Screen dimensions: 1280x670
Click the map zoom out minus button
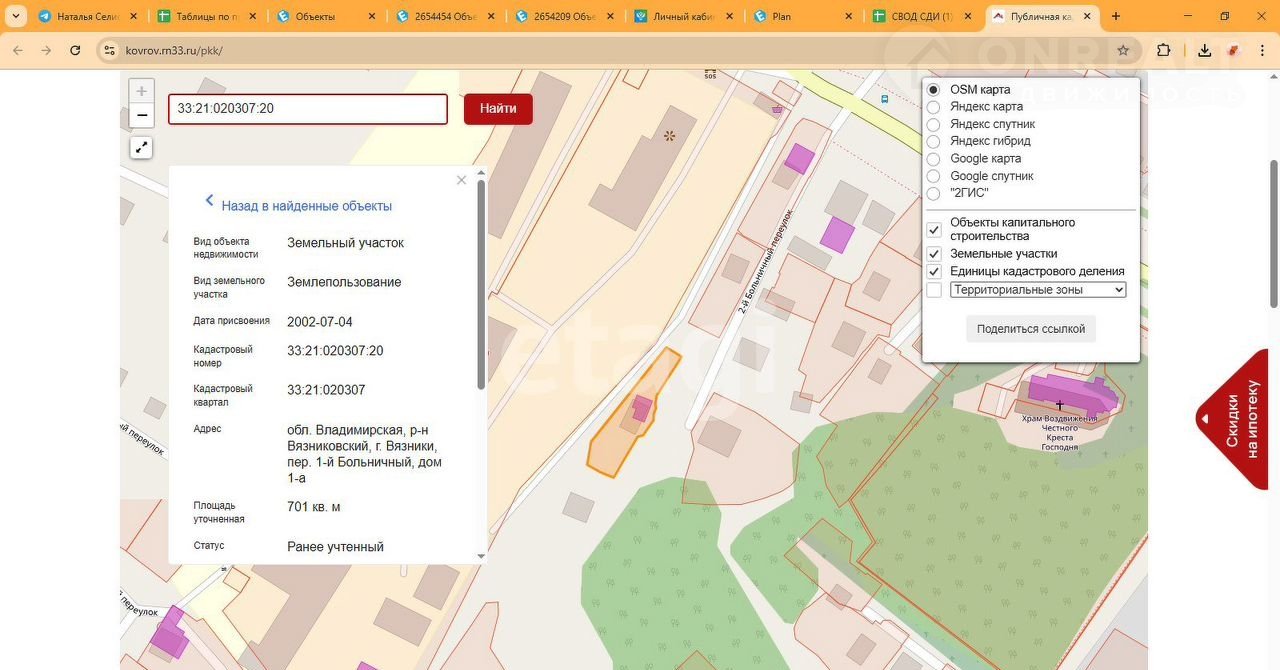click(x=142, y=115)
